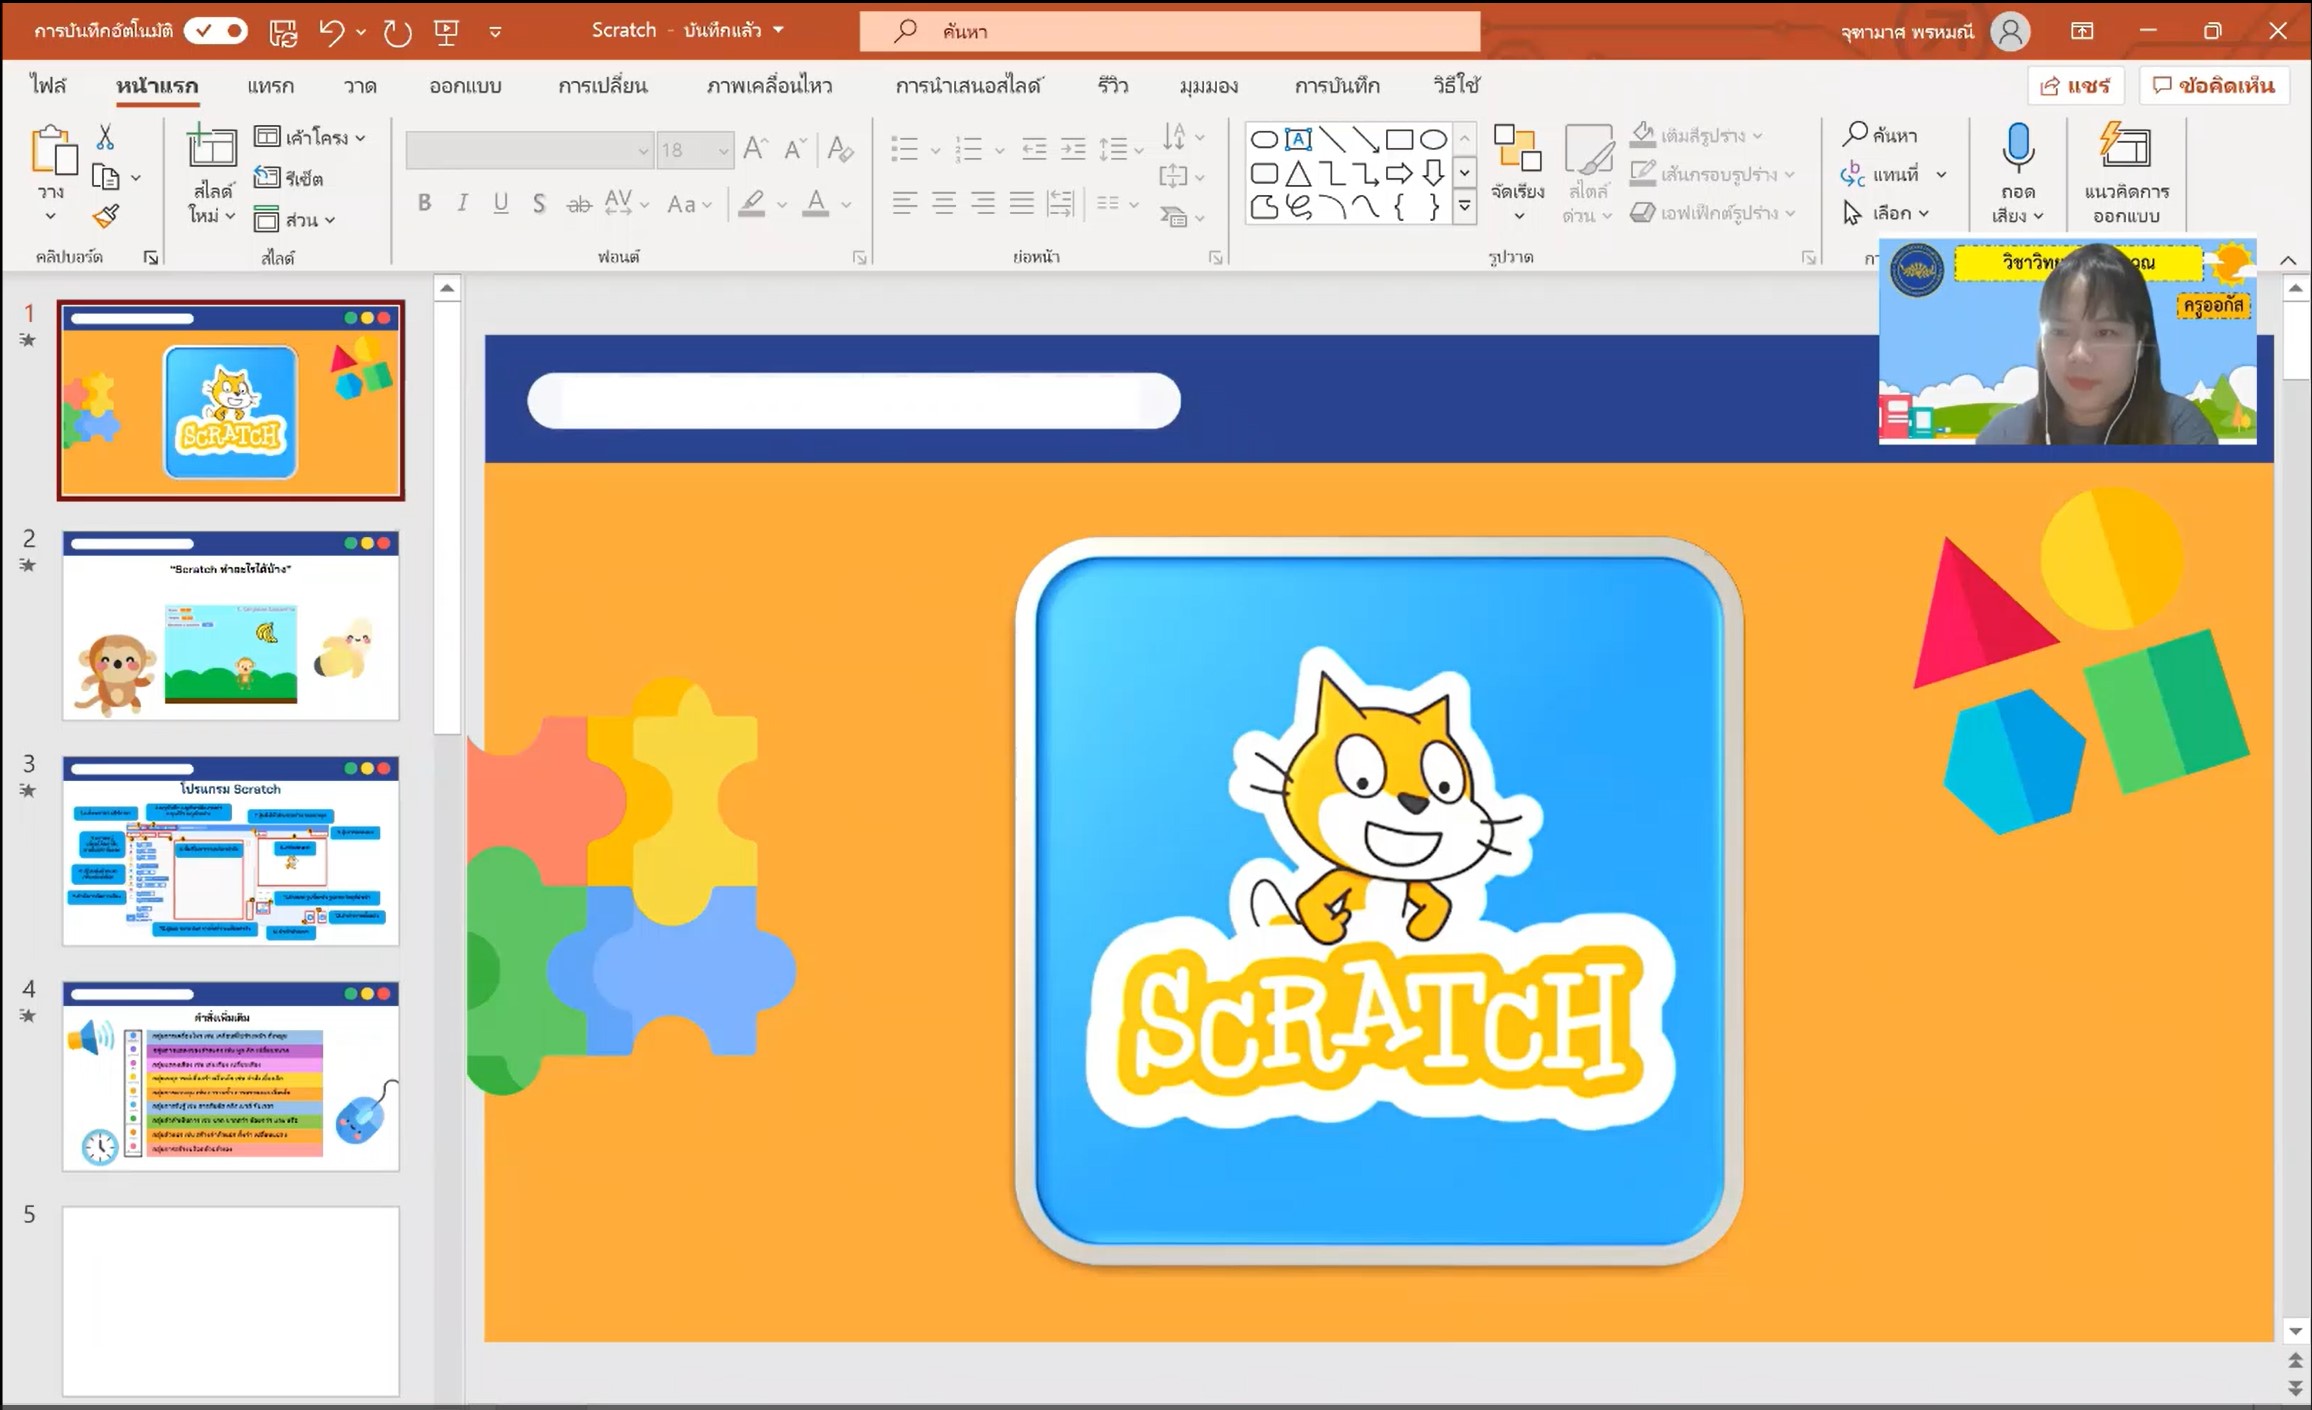Open the ไฟล์ (File) tab

pos(48,86)
